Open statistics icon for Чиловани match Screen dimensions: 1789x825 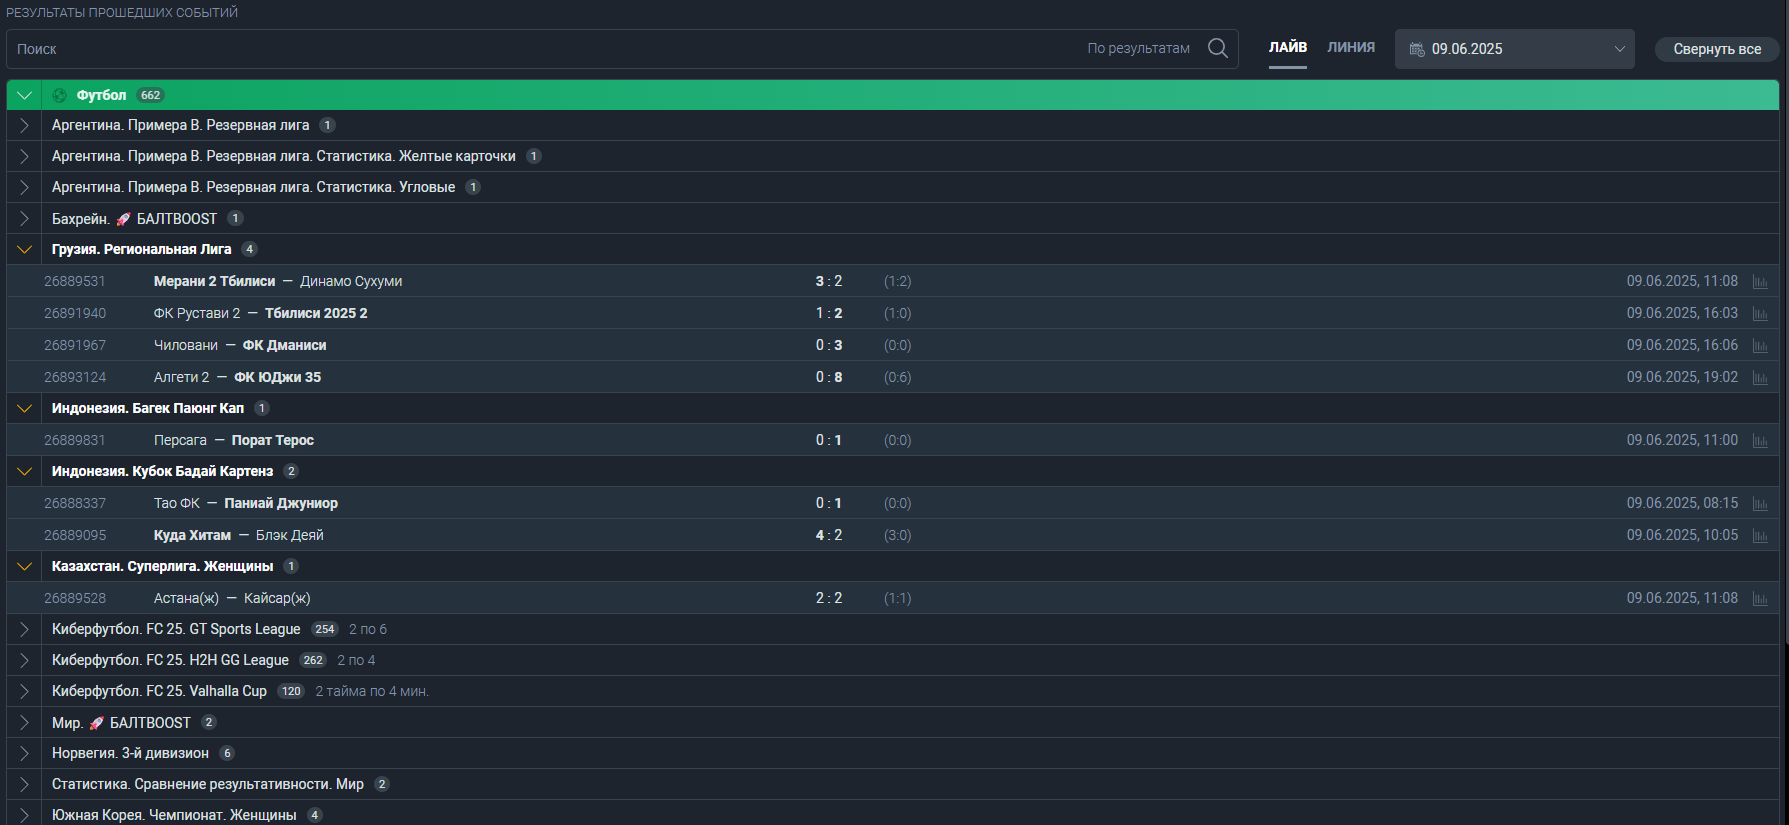(1760, 346)
